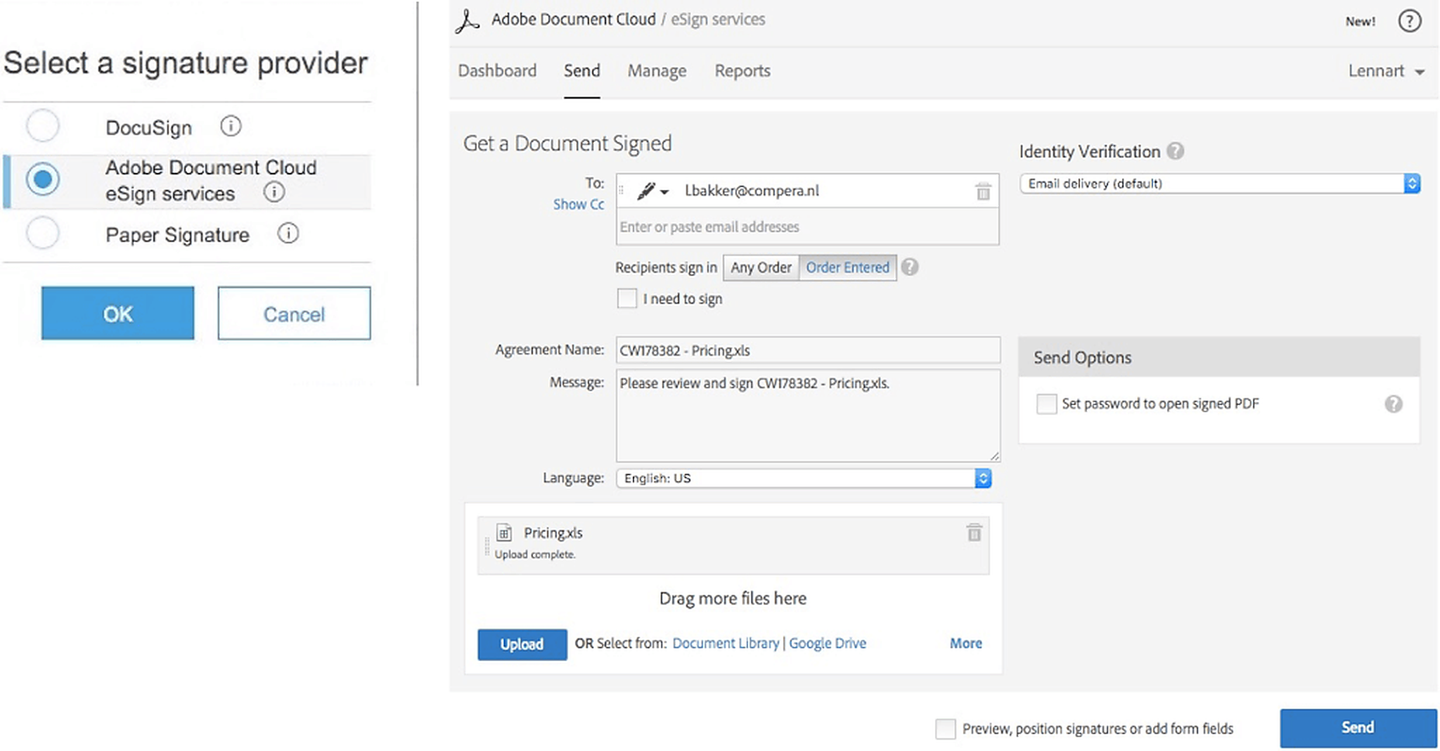Screen dimensions: 1440x751
Task: Click the DocuSign info icon
Action: point(231,127)
